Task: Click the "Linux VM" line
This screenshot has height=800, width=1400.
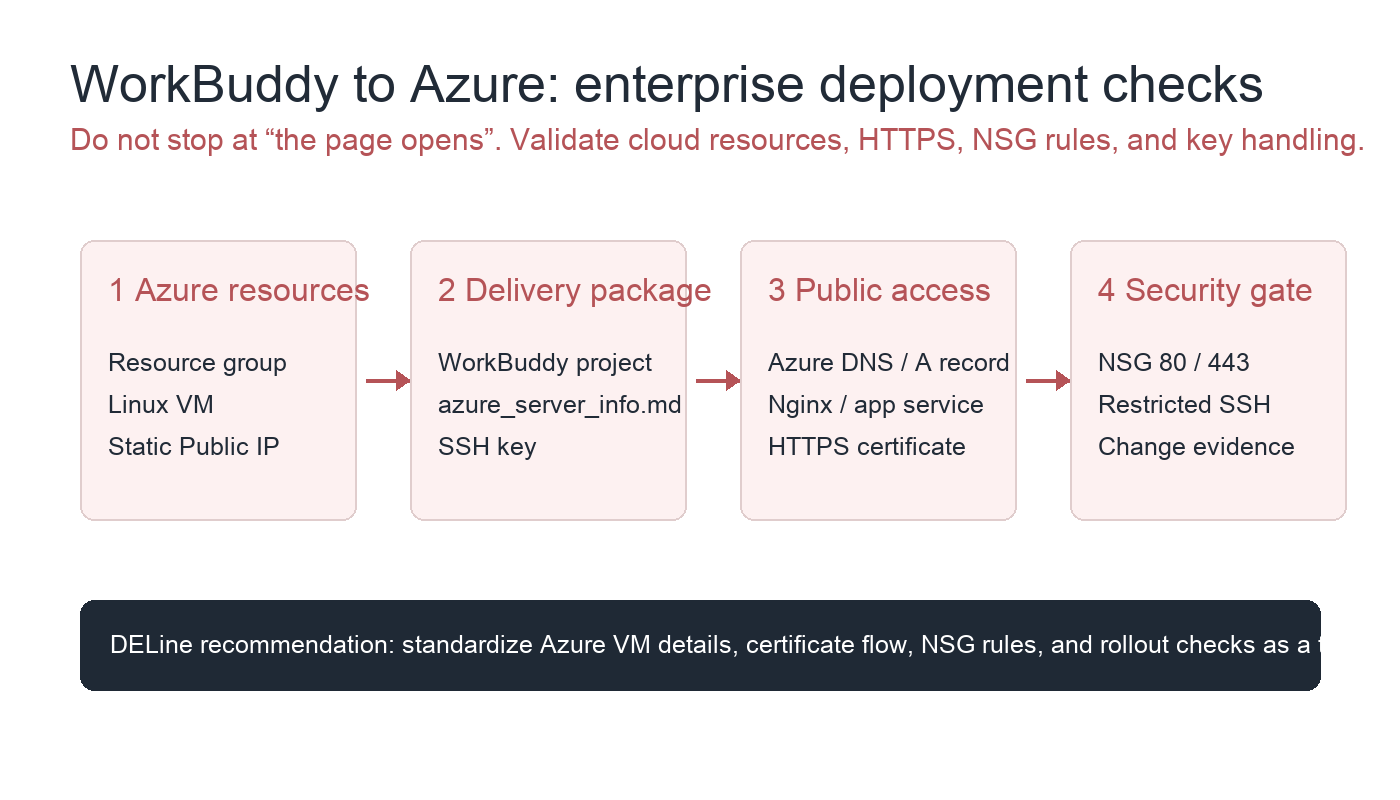Action: click(x=161, y=405)
